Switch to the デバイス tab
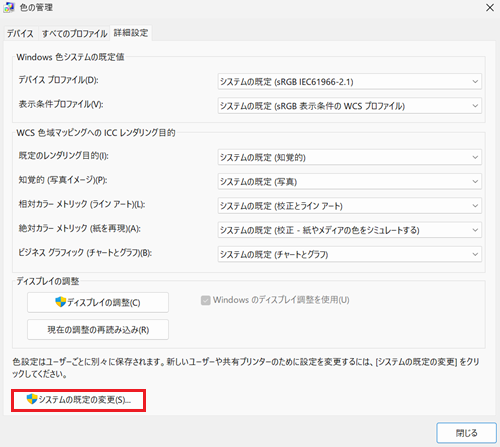 pos(20,33)
